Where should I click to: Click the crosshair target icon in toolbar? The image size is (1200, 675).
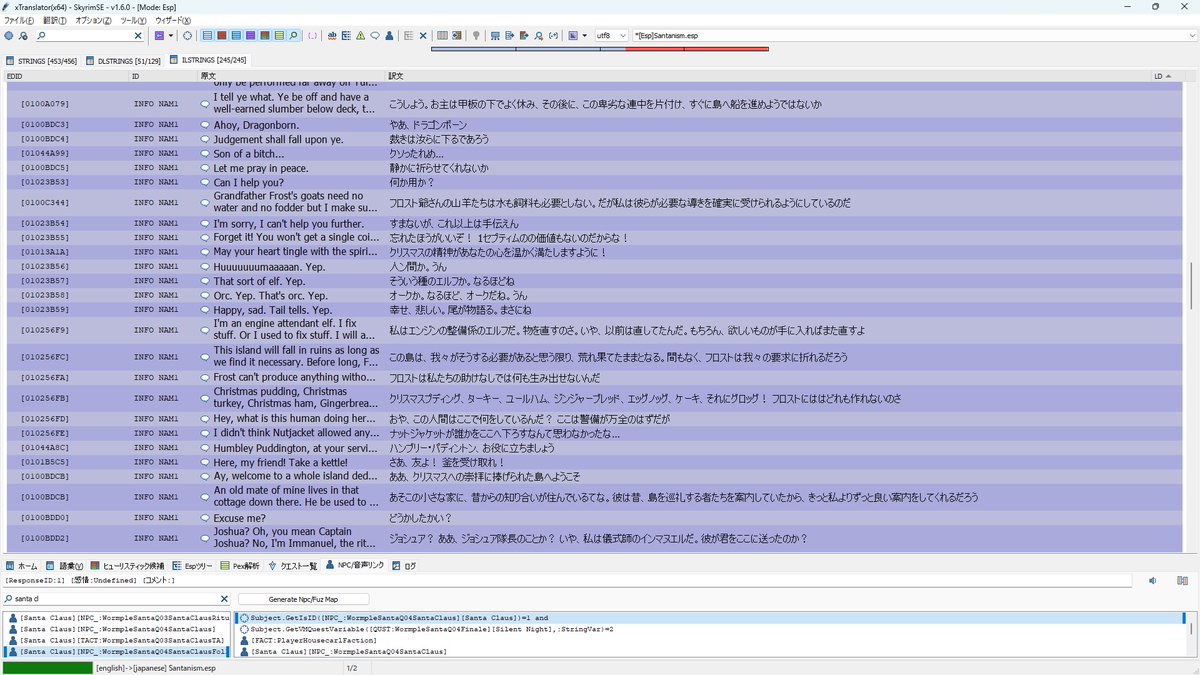[x=187, y=35]
